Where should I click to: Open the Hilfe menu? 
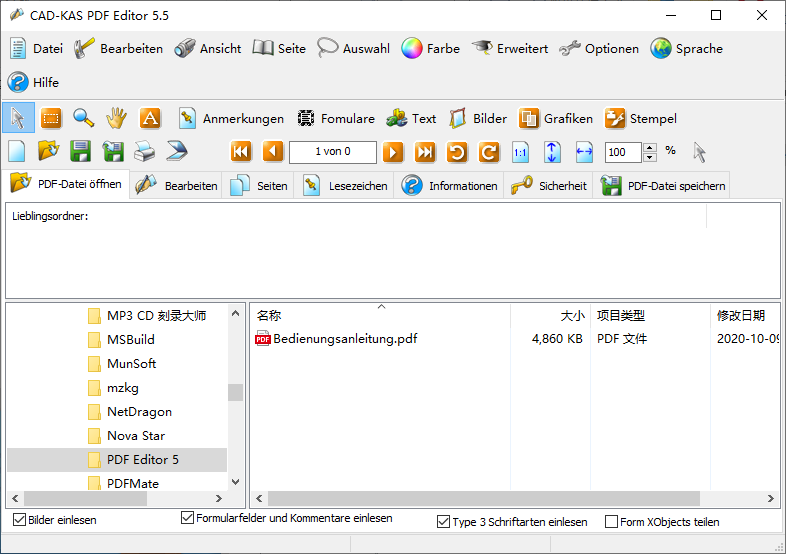pos(34,82)
